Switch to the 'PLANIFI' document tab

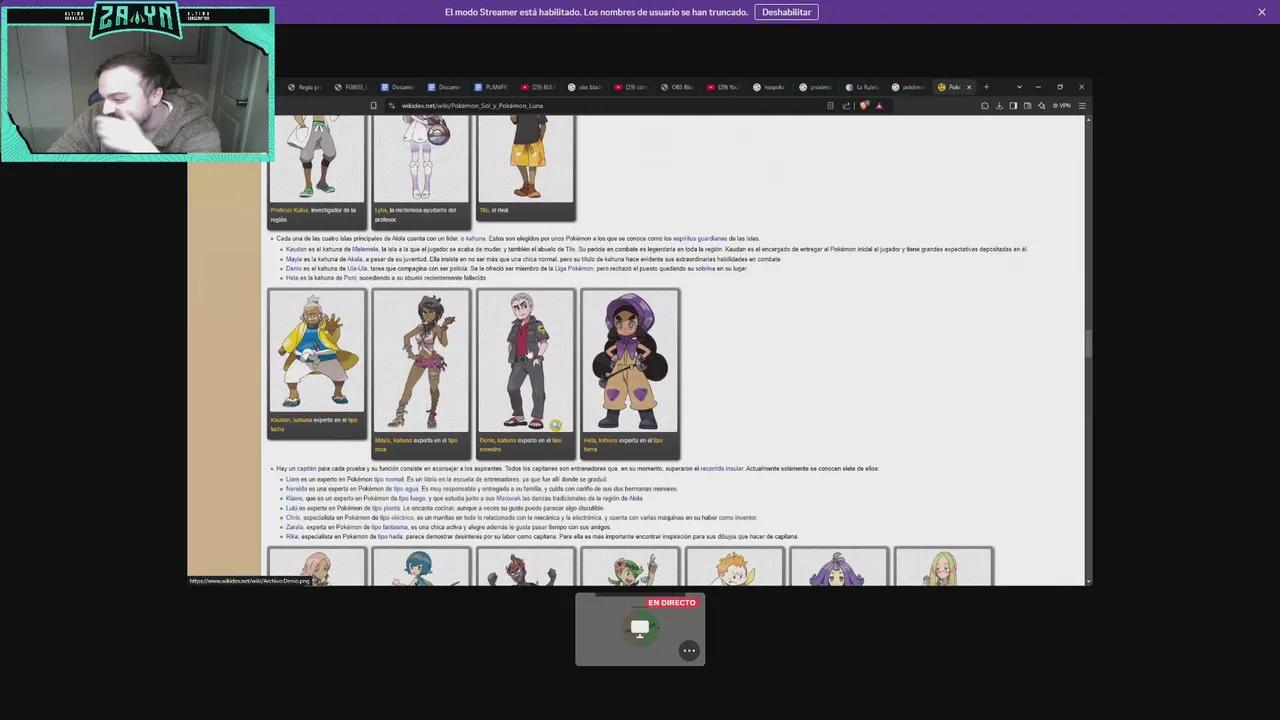(x=491, y=87)
